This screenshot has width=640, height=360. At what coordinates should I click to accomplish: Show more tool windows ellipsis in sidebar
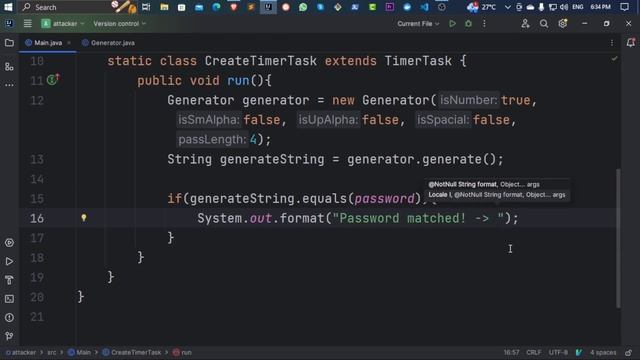9,85
